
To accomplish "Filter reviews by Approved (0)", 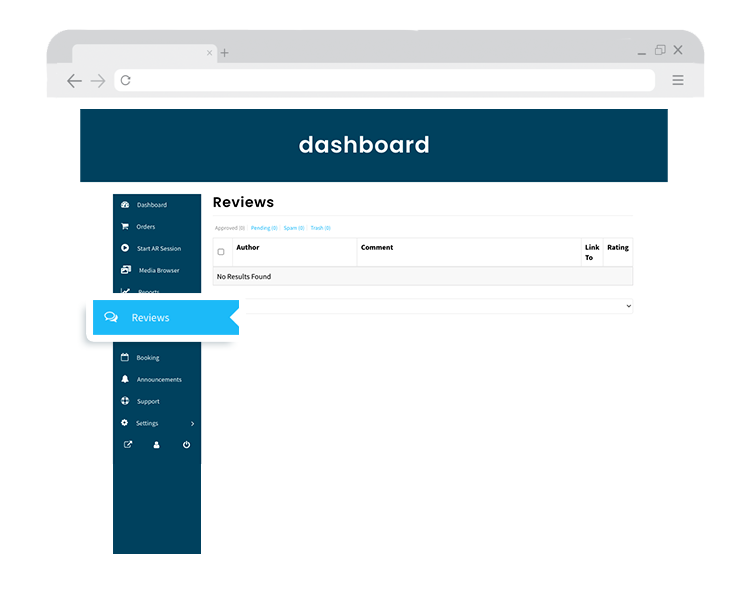I will coord(229,228).
